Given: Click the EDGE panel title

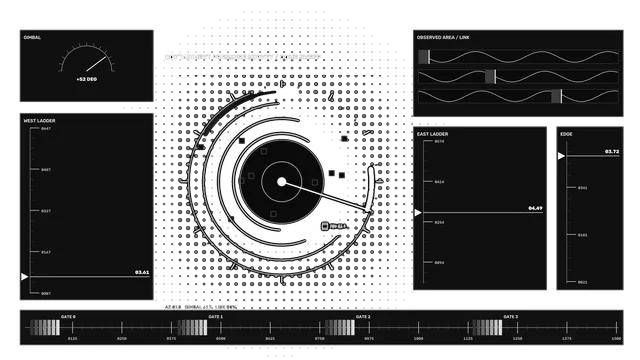Looking at the screenshot, I should 566,134.
